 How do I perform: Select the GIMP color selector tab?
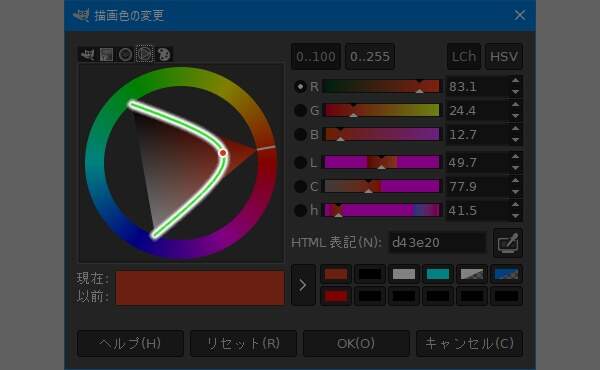[x=88, y=54]
